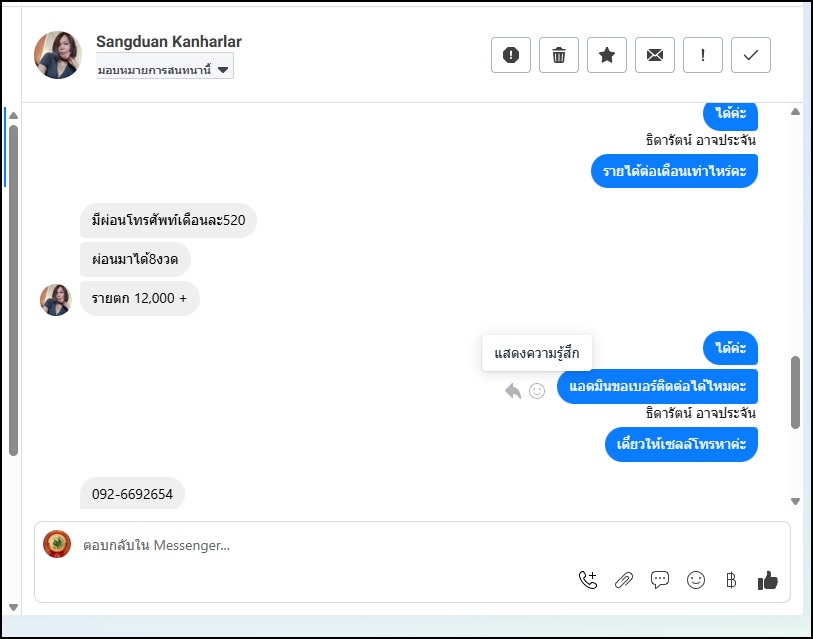Click the reply arrow beside the message

pos(513,391)
